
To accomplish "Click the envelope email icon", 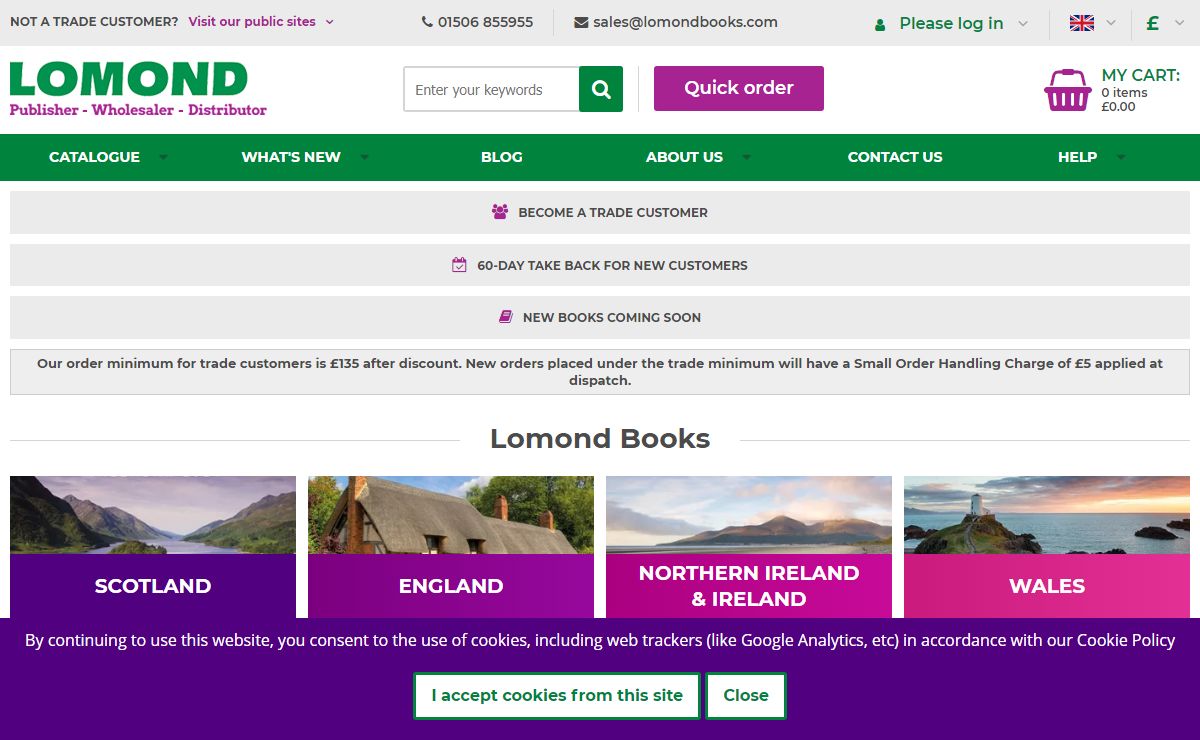I will point(581,22).
